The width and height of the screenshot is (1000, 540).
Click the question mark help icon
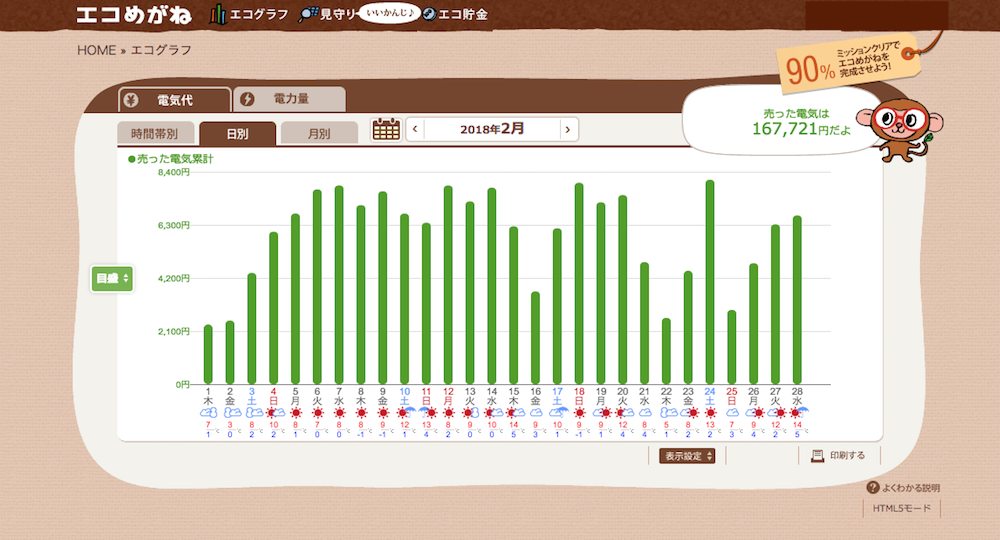[x=873, y=488]
